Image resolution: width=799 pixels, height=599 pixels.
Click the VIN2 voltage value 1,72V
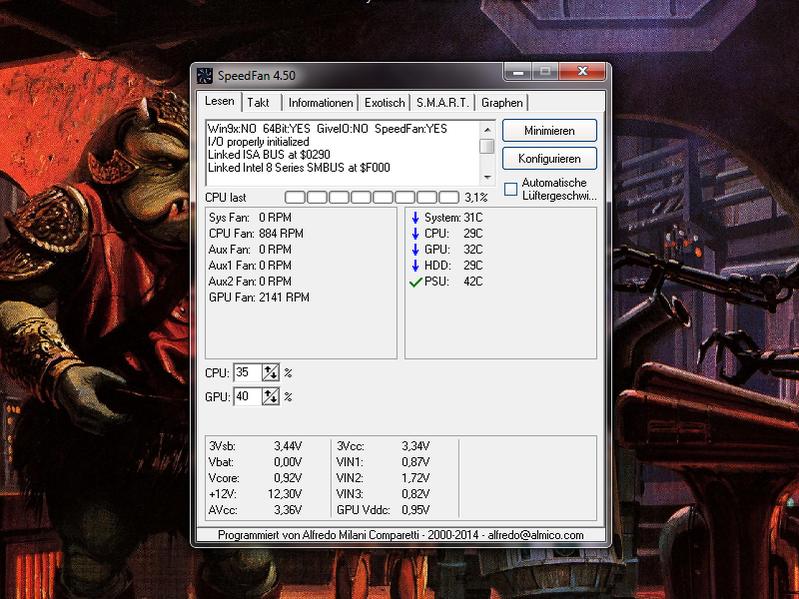[x=416, y=478]
